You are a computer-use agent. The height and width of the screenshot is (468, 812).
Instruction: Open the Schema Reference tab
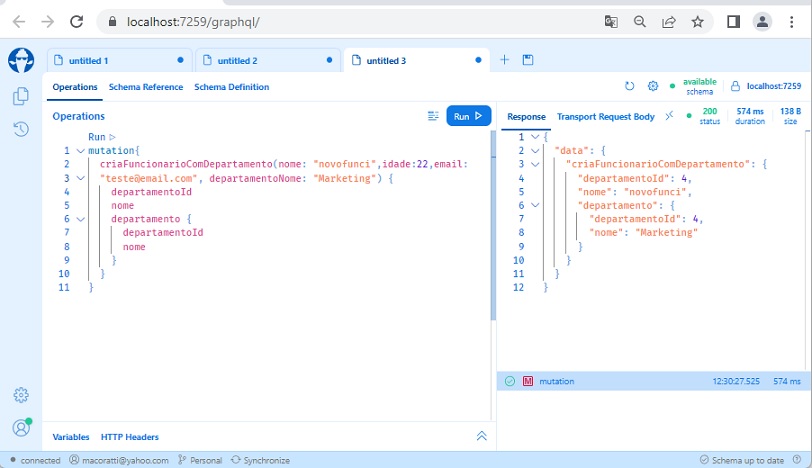pyautogui.click(x=146, y=87)
